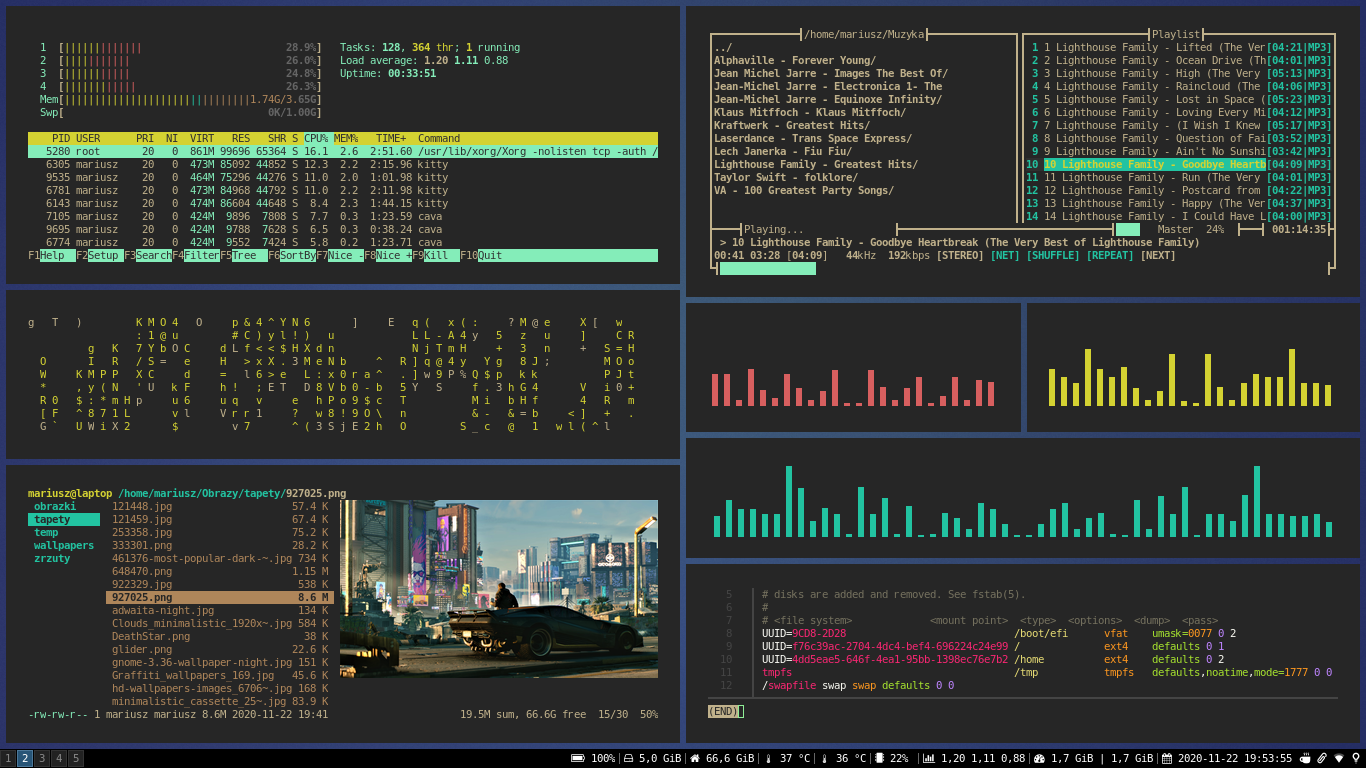Image resolution: width=1366 pixels, height=768 pixels.
Task: Click the battery status icon
Action: click(580, 758)
